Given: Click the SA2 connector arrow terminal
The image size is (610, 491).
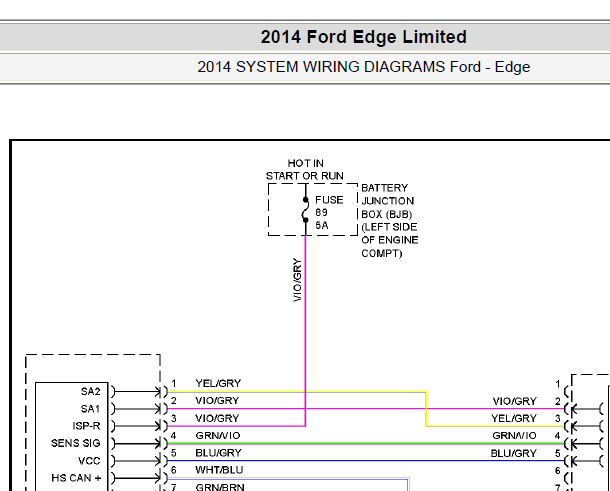Looking at the screenshot, I should pos(136,391).
